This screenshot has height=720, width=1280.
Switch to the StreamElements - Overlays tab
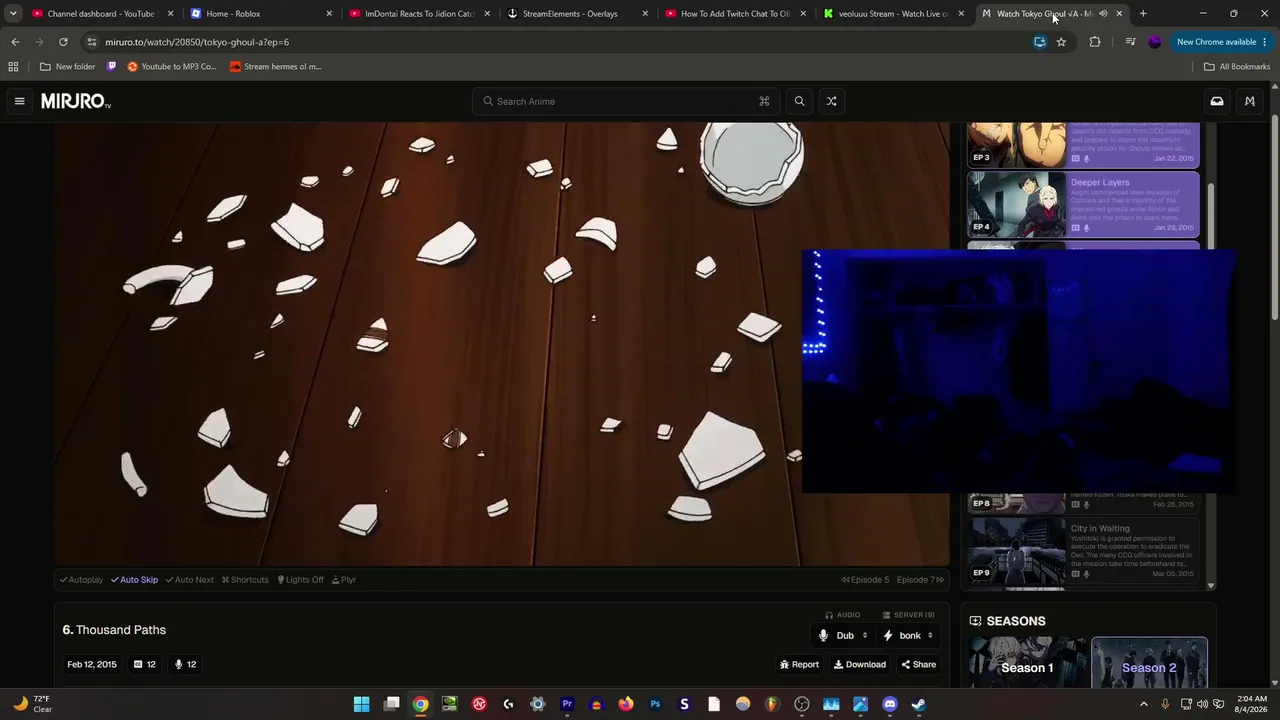point(577,14)
